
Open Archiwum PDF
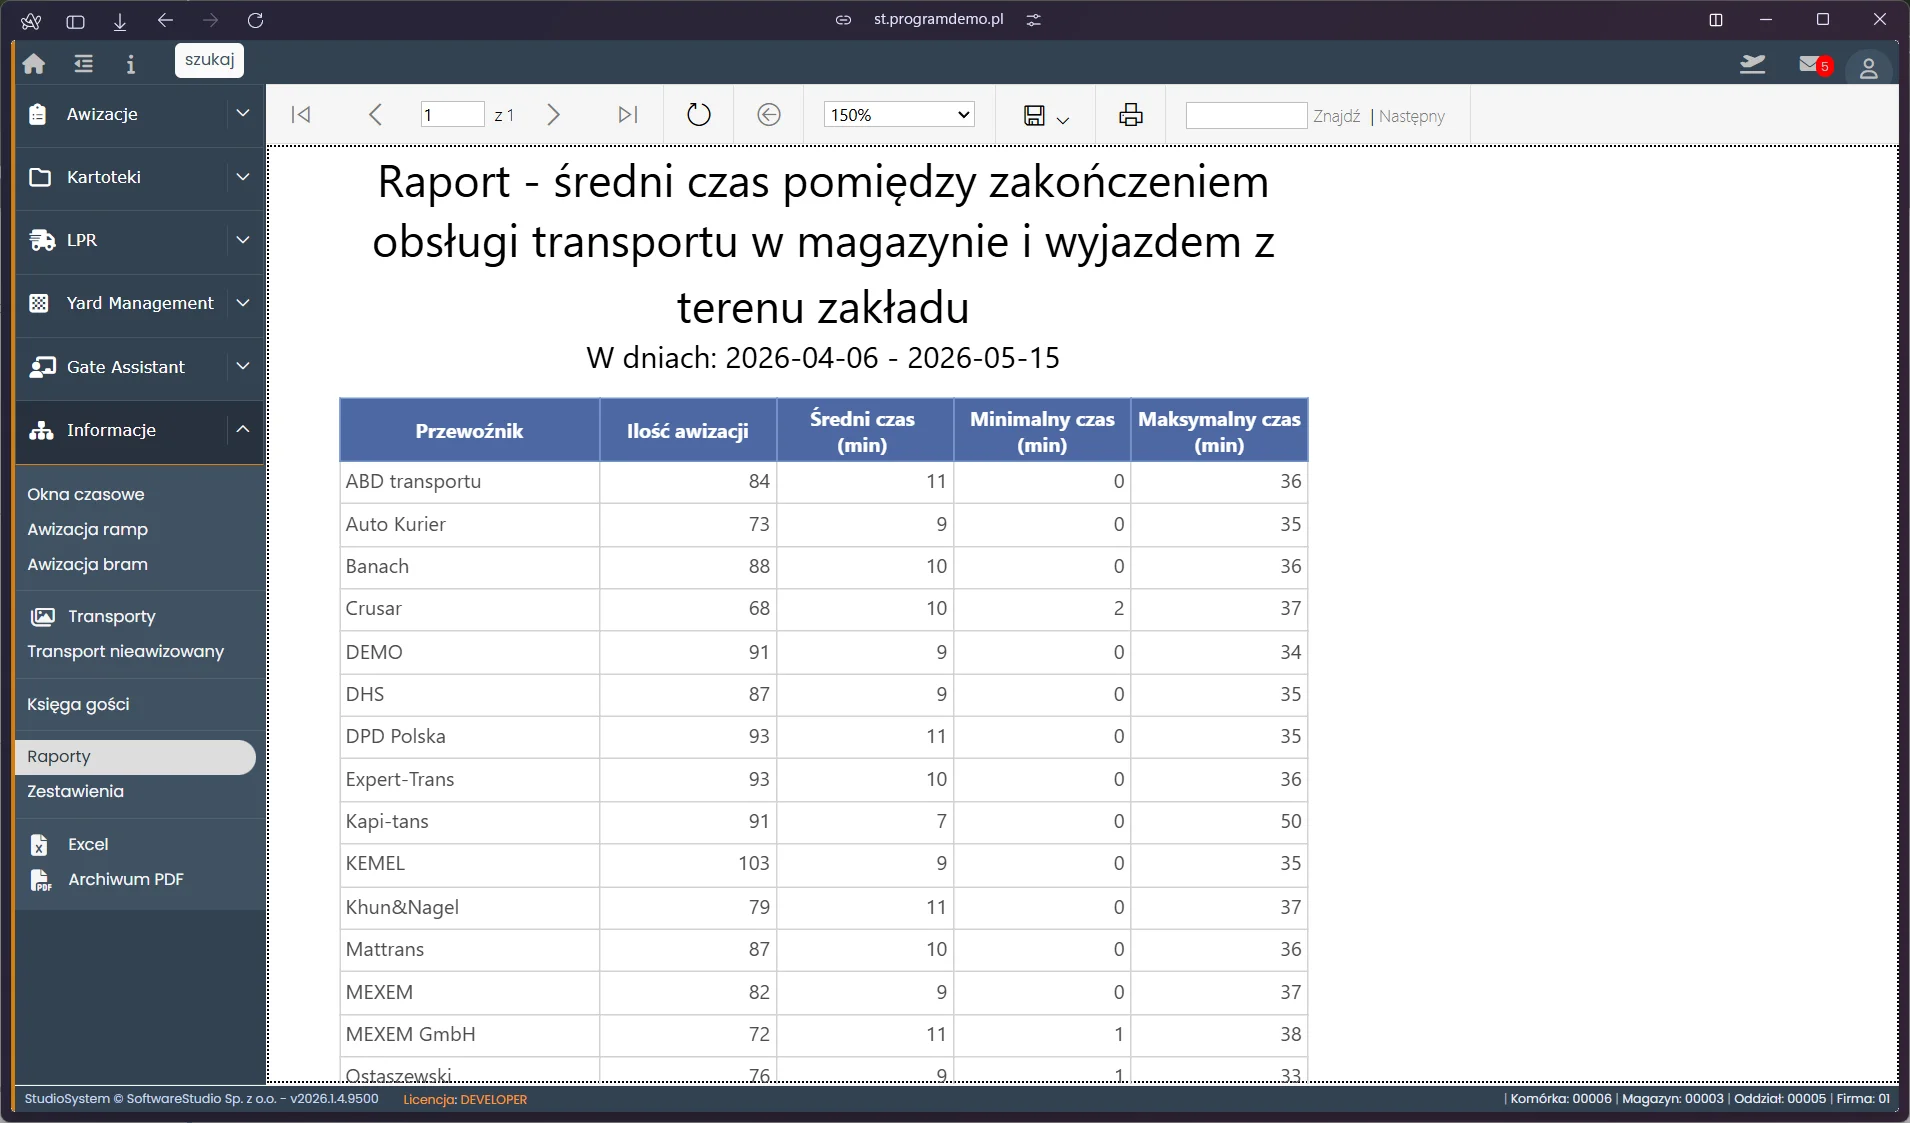click(x=126, y=879)
